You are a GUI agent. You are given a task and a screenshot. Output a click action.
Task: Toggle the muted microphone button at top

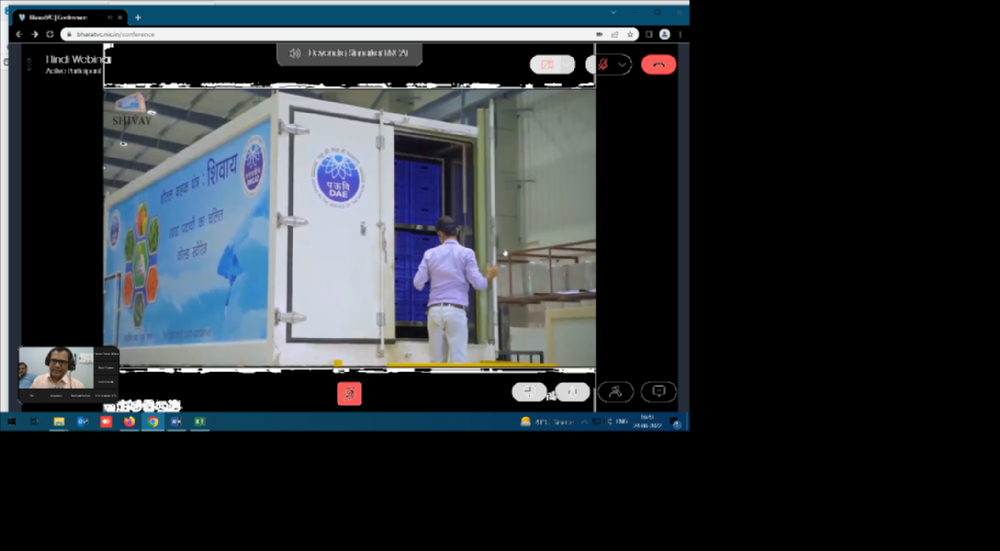[x=602, y=64]
